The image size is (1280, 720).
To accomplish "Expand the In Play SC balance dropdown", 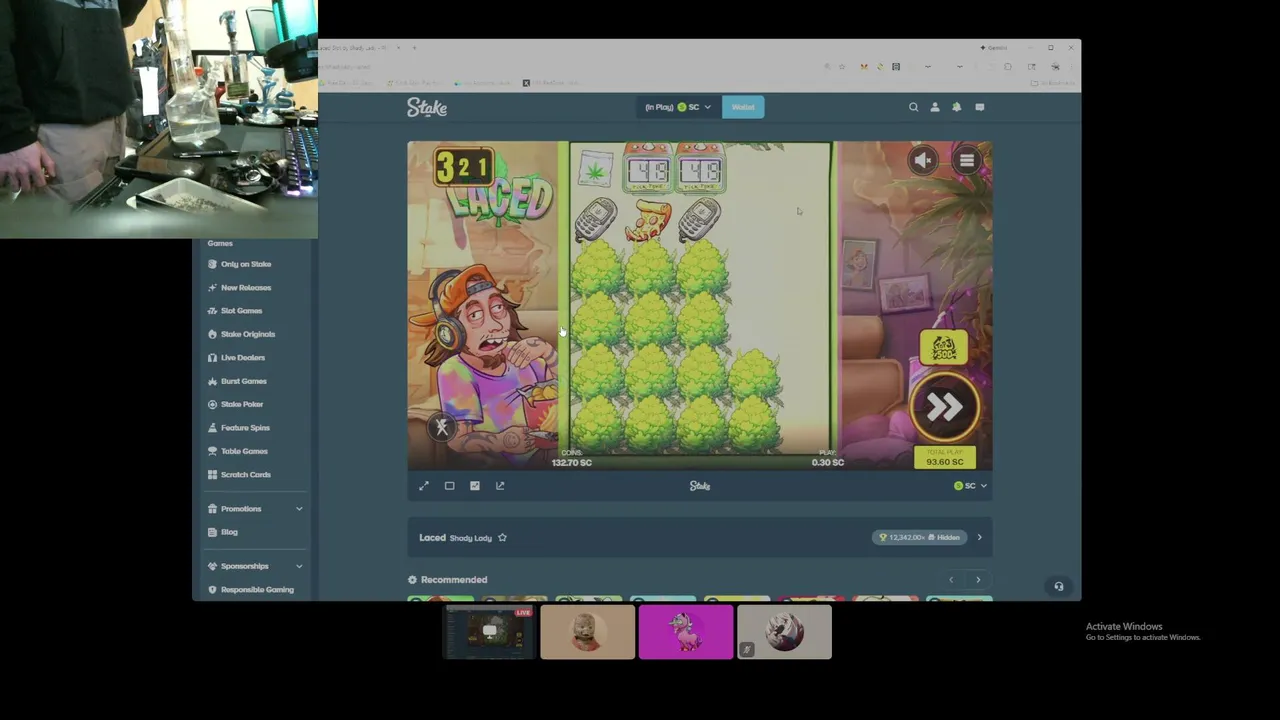I will tap(678, 107).
